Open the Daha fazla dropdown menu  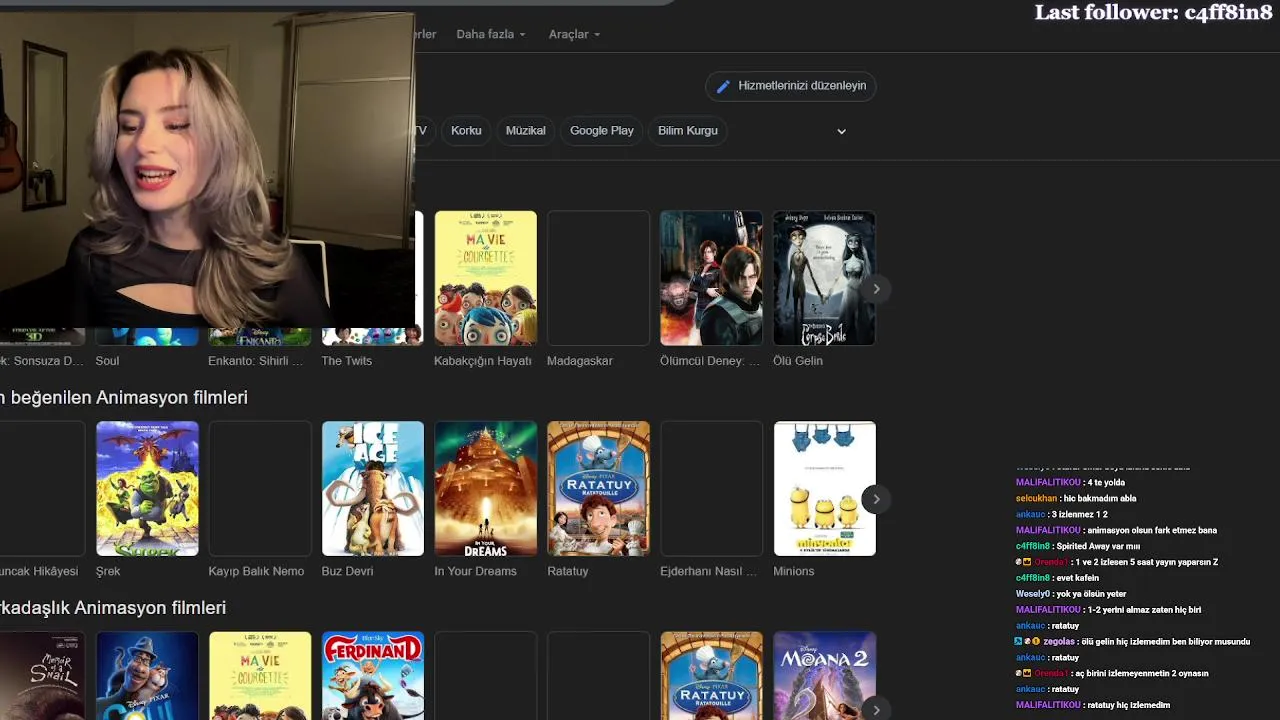point(490,34)
